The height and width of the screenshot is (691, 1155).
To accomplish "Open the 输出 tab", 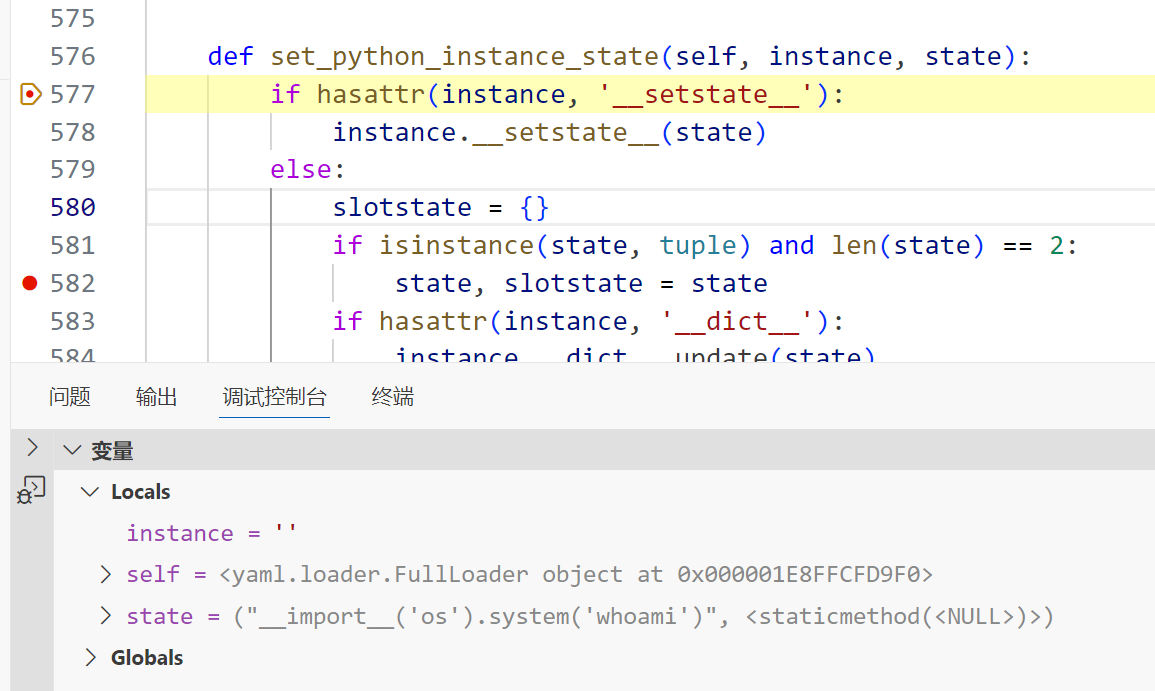I will (x=157, y=397).
